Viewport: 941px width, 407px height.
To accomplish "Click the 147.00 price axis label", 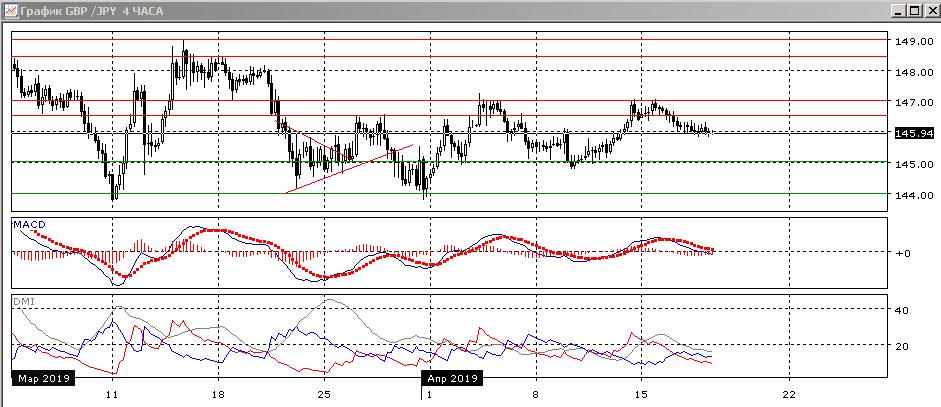I will pyautogui.click(x=913, y=103).
